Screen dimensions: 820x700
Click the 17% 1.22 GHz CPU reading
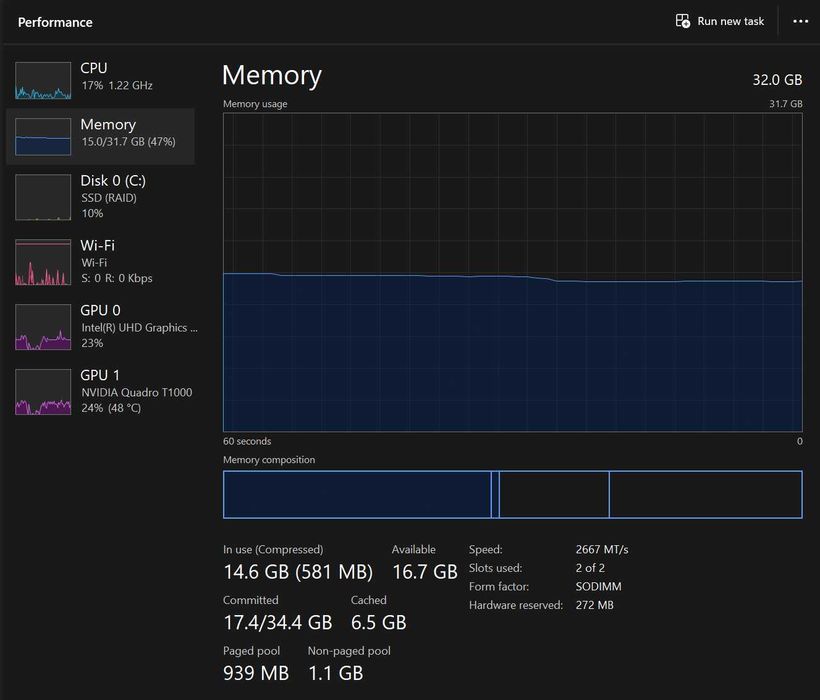point(117,85)
